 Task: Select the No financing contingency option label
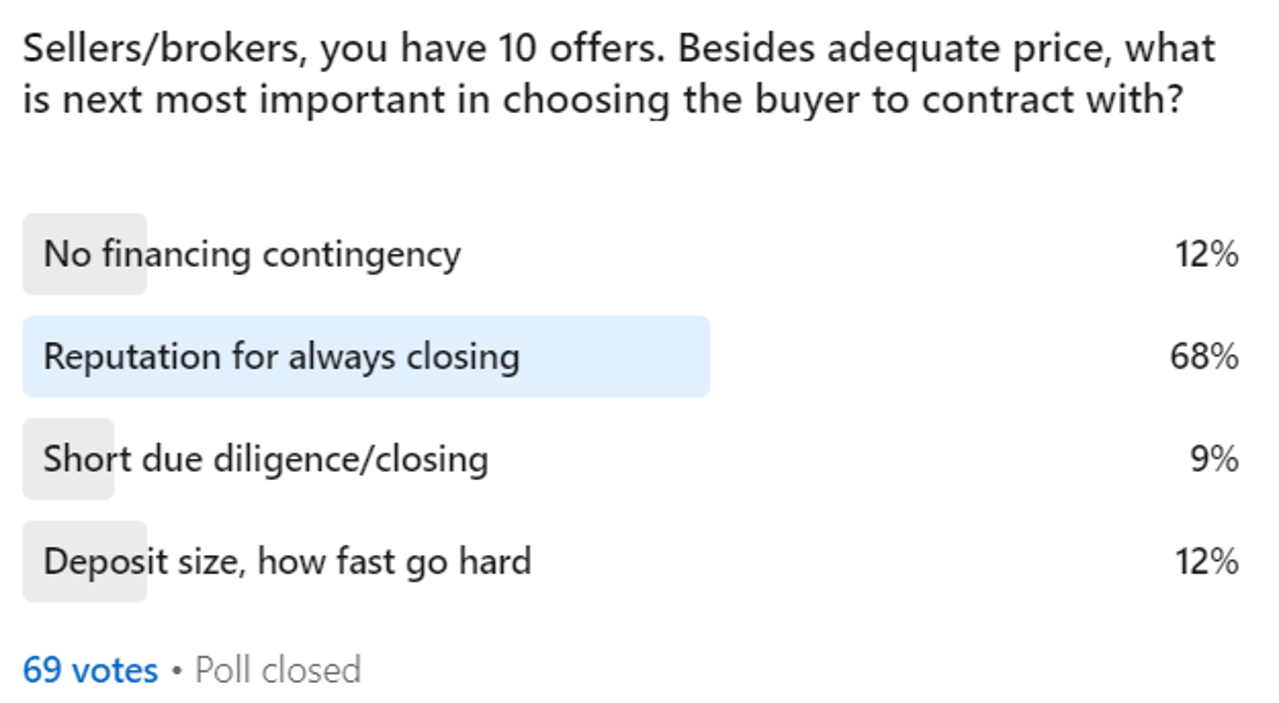252,254
